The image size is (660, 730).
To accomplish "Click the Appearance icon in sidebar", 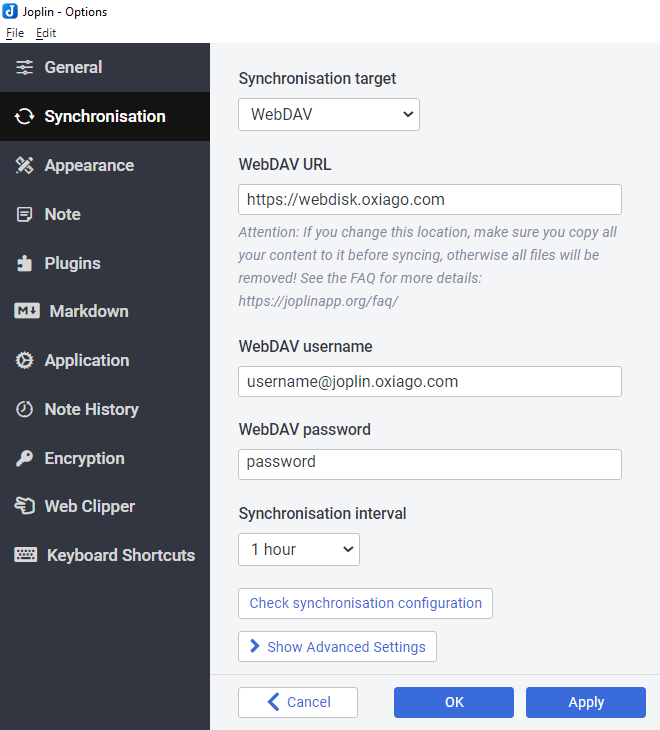I will tap(25, 166).
